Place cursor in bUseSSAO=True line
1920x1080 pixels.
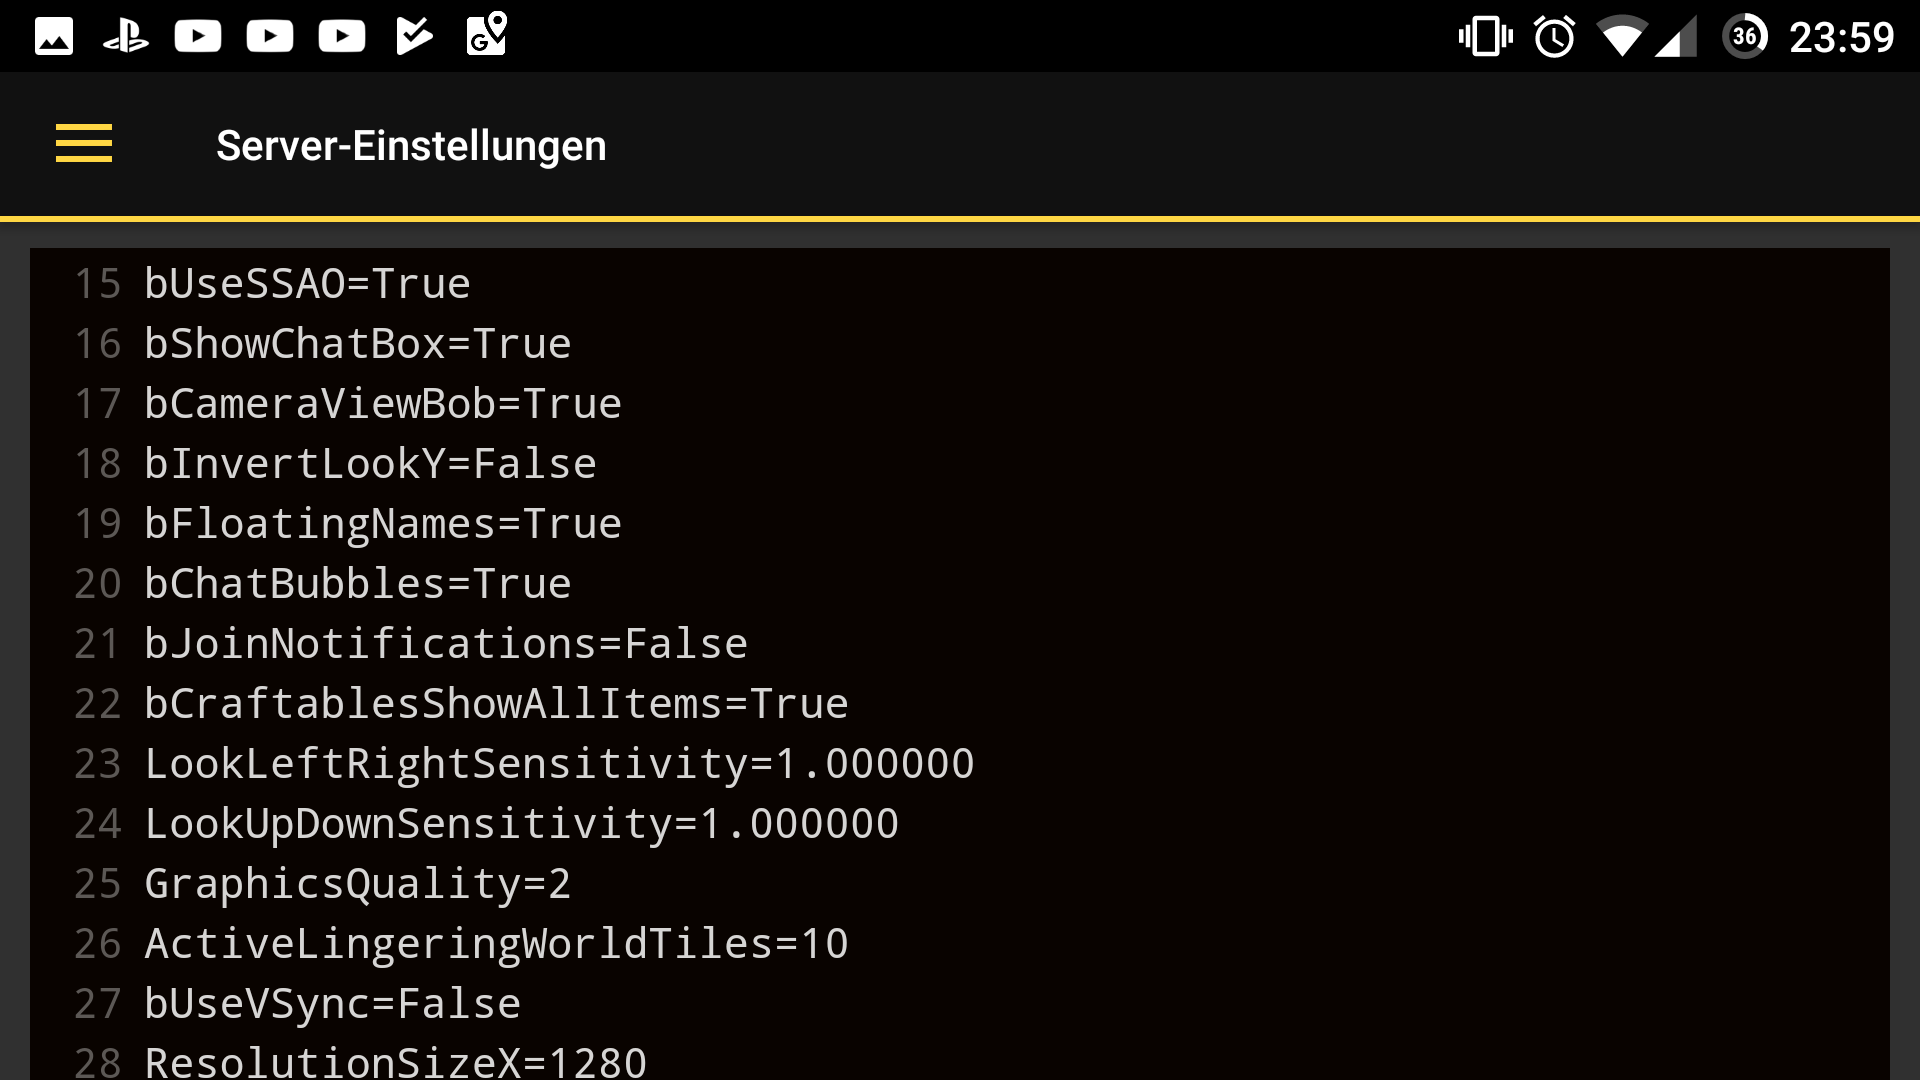tap(307, 284)
